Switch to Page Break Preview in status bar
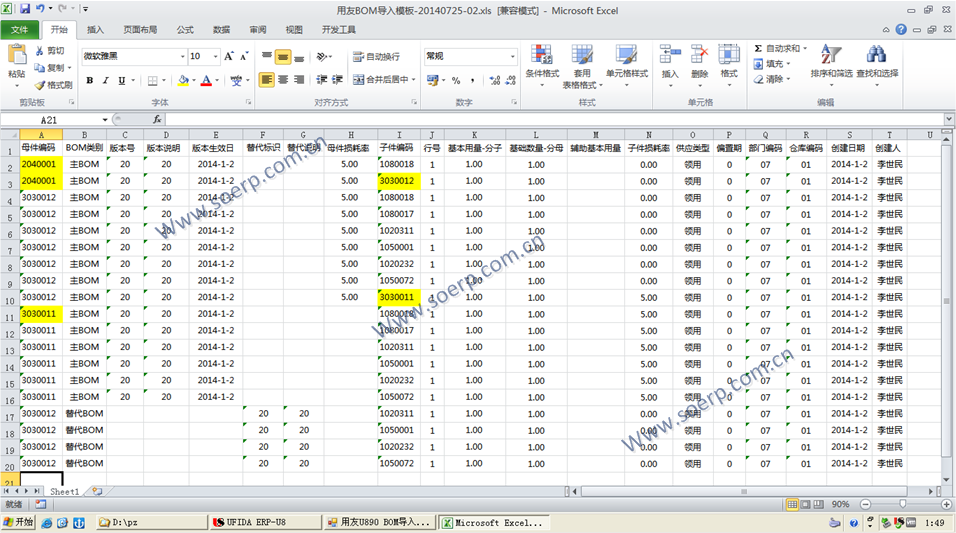The height and width of the screenshot is (533, 956). pyautogui.click(x=818, y=504)
